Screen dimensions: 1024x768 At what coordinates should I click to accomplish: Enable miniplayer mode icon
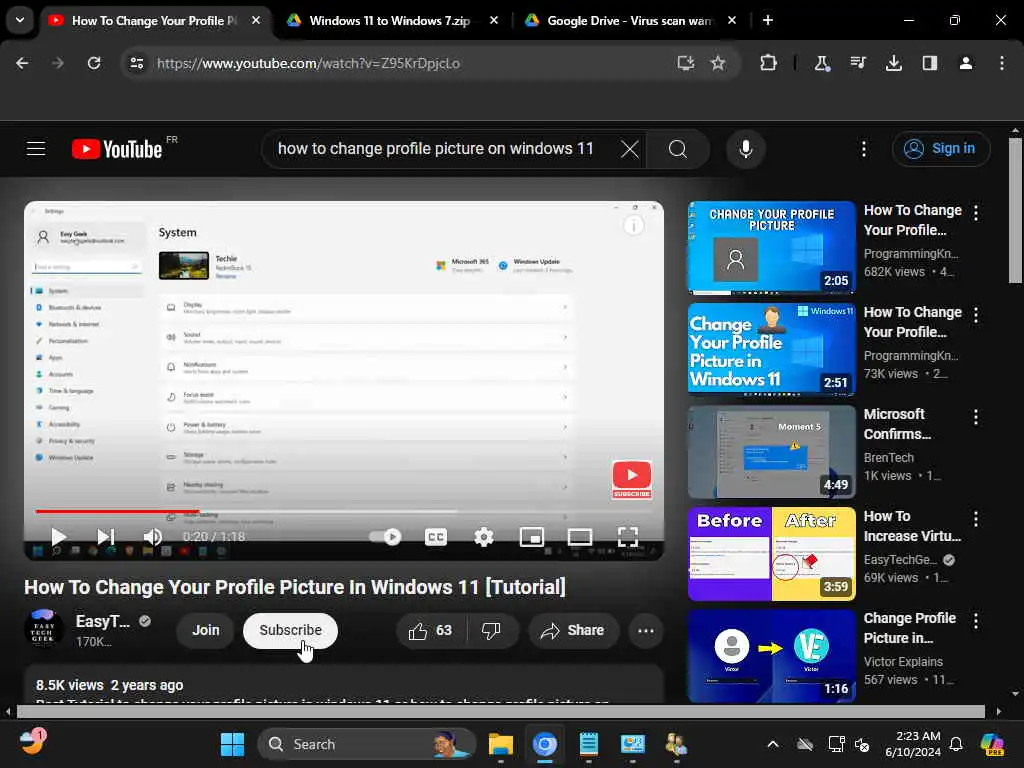coord(532,537)
